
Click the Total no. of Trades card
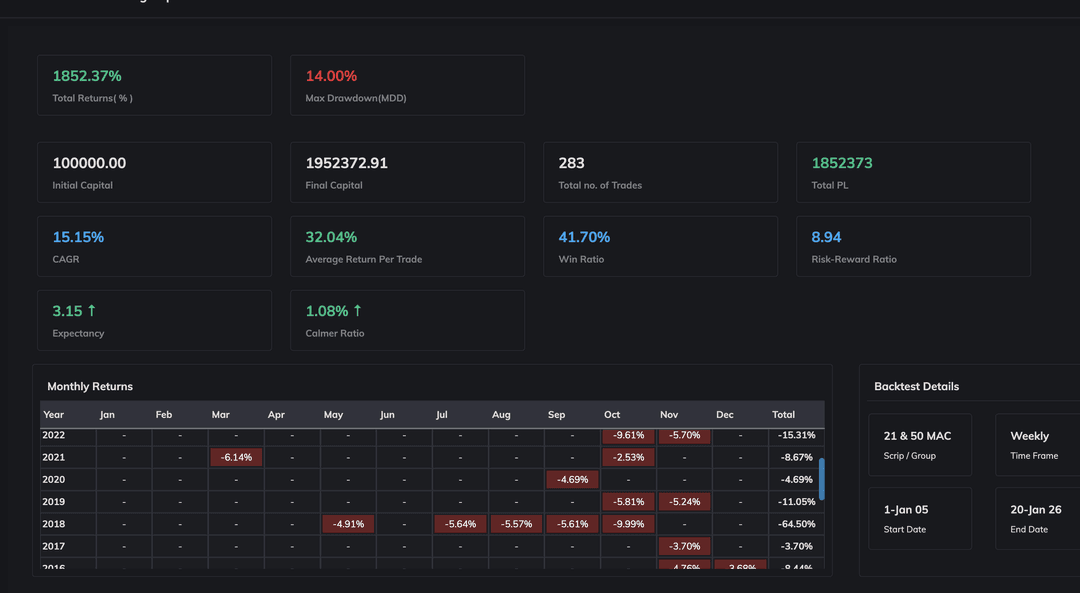click(x=660, y=172)
